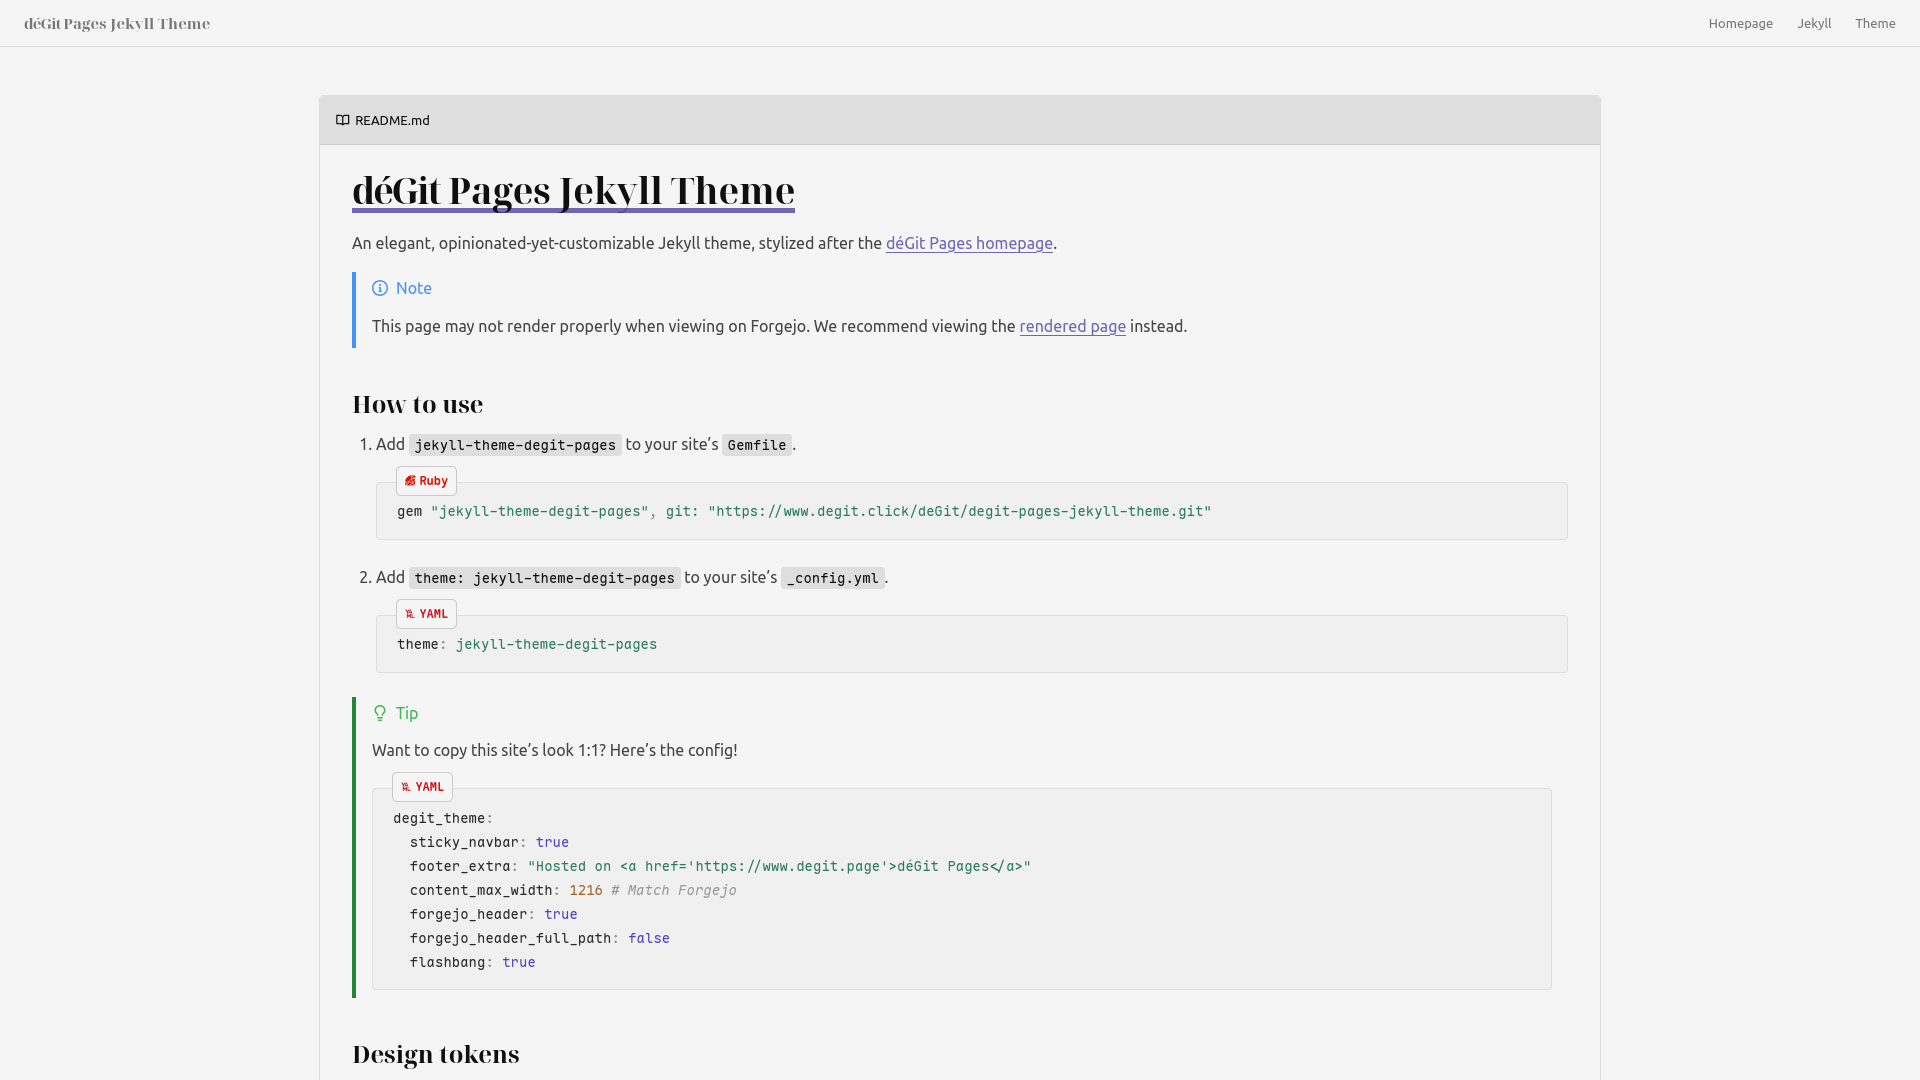
Task: Click the Note label text
Action: pos(413,288)
